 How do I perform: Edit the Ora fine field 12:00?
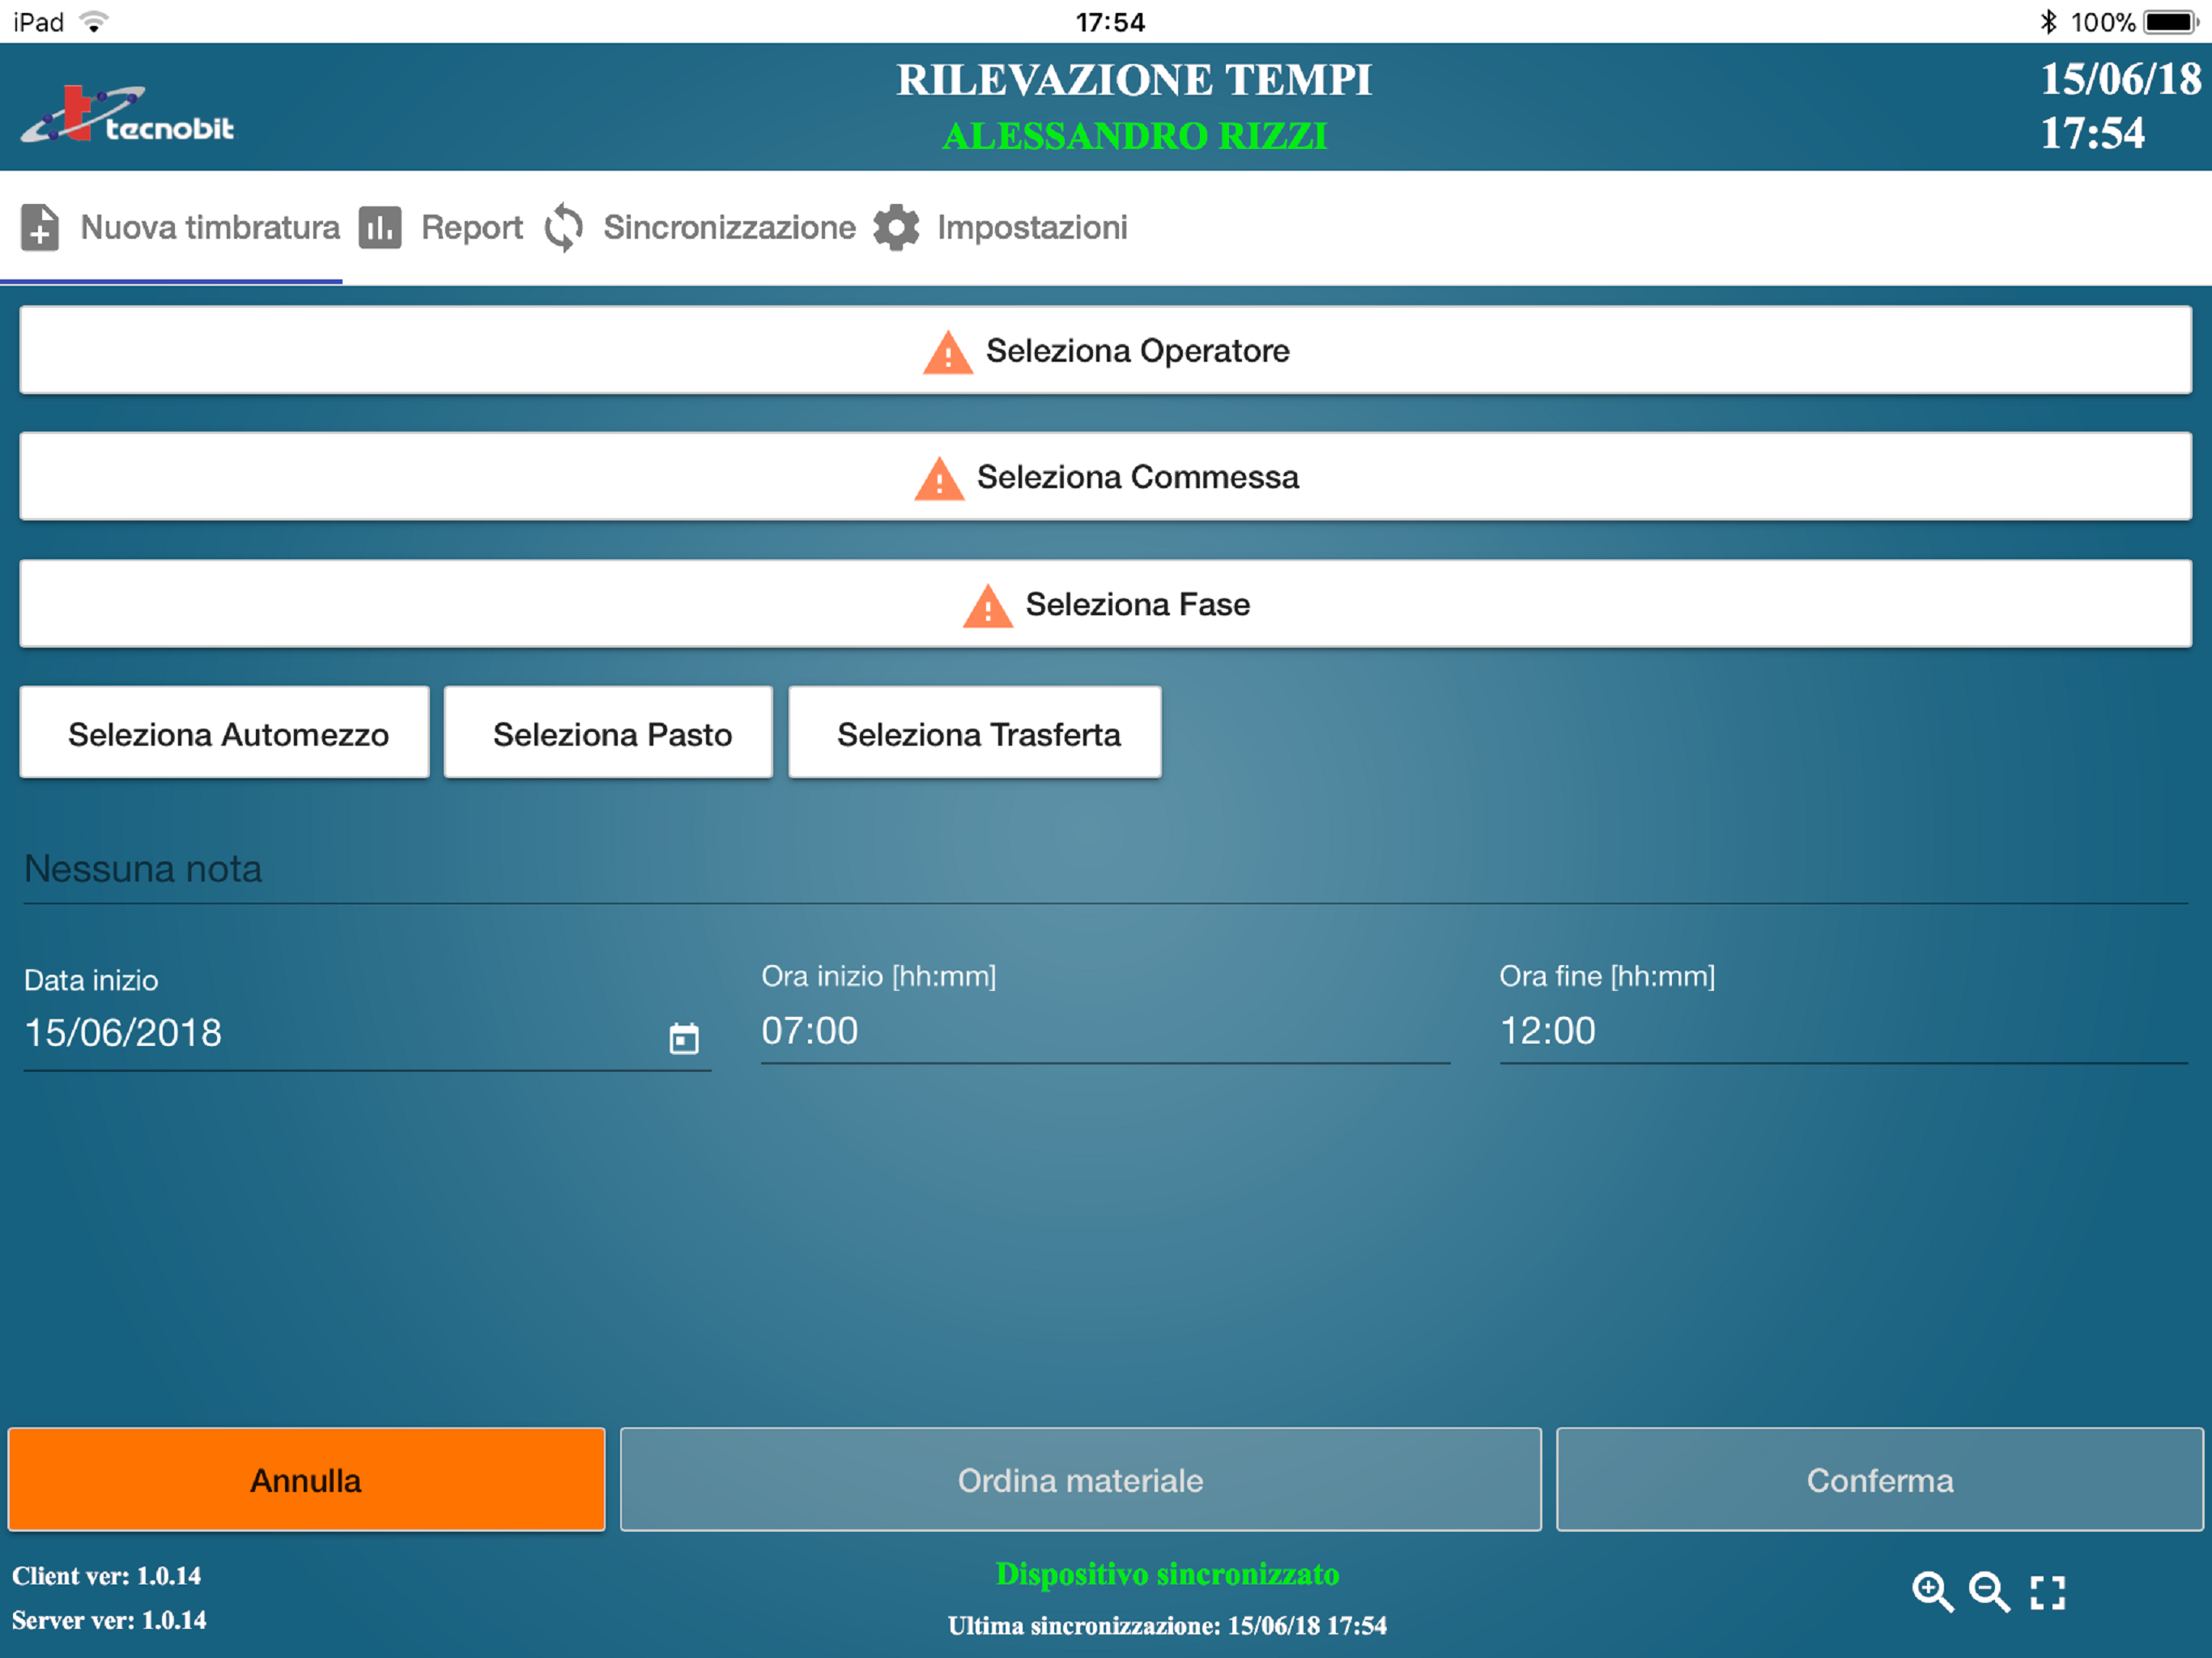click(x=1844, y=1031)
